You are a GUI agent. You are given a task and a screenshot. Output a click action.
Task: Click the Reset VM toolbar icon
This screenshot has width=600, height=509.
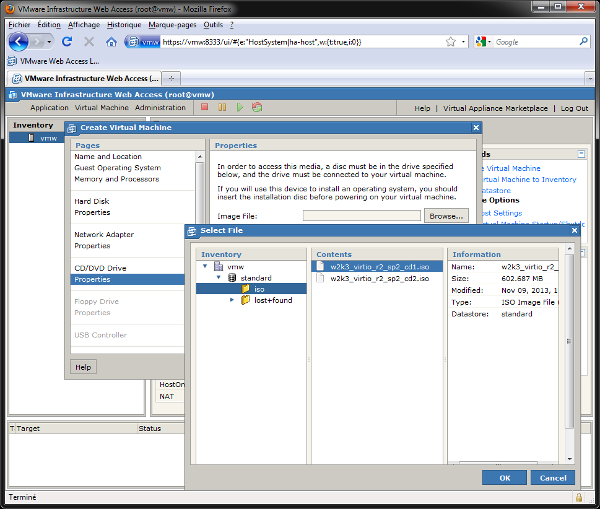click(257, 107)
